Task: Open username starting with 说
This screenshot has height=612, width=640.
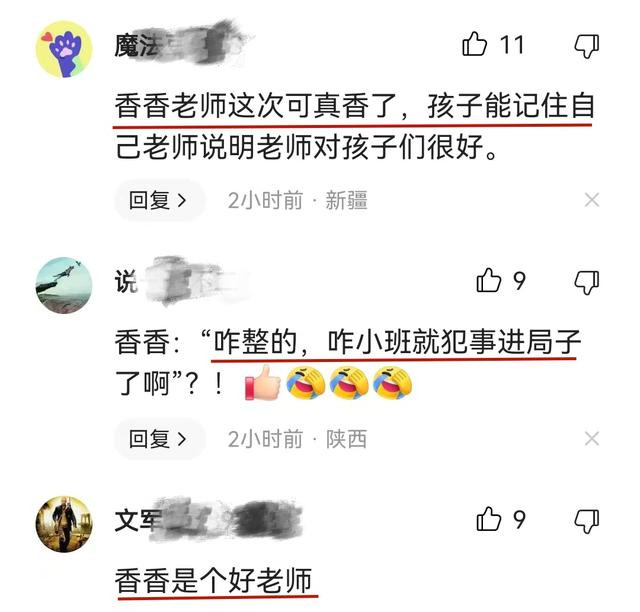Action: click(182, 281)
